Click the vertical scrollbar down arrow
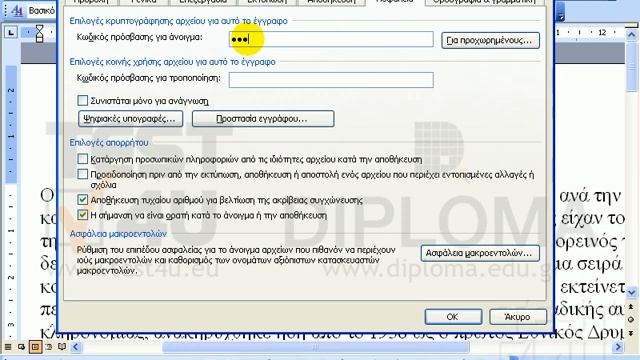Viewport: 640px width, 360px height. 631,292
